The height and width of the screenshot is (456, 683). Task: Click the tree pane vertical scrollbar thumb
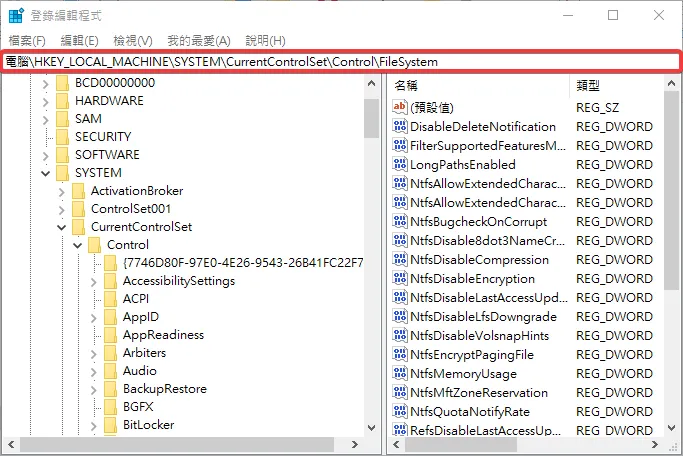pyautogui.click(x=372, y=118)
